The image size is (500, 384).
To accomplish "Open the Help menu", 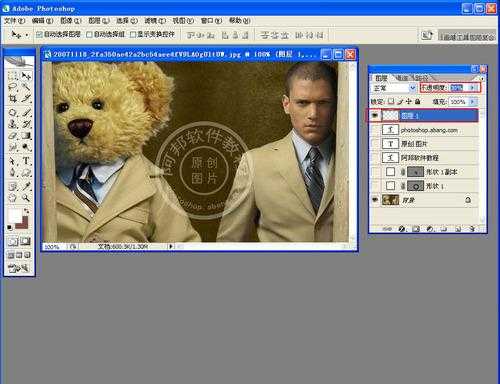I will pos(239,21).
